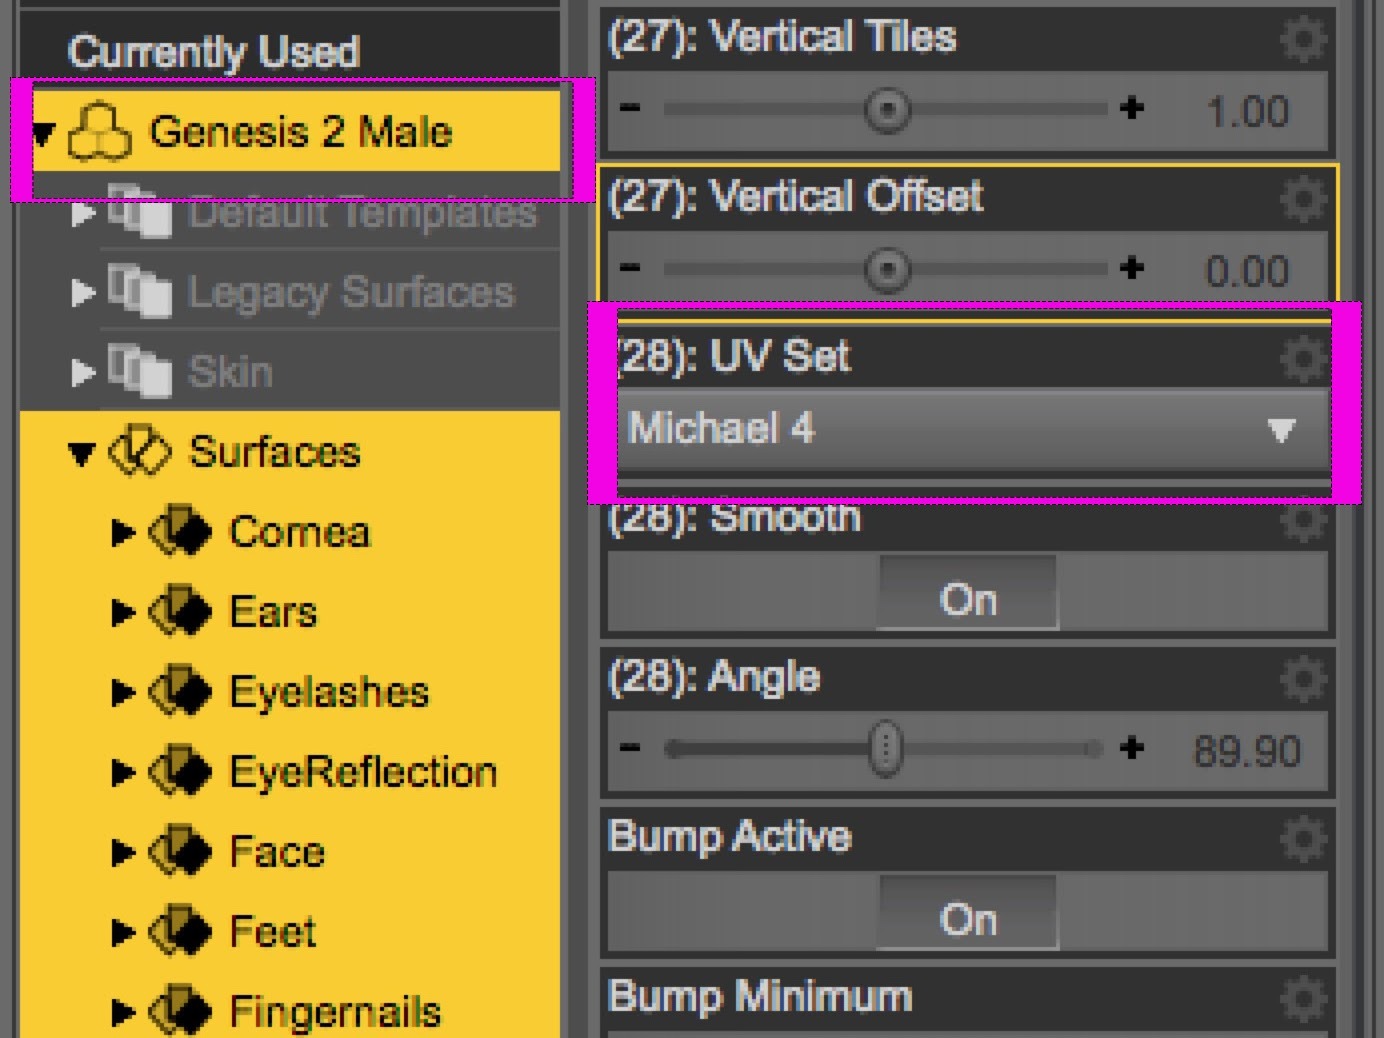This screenshot has height=1038, width=1384.
Task: Click the Angle value field showing 89.90
Action: [x=1247, y=751]
